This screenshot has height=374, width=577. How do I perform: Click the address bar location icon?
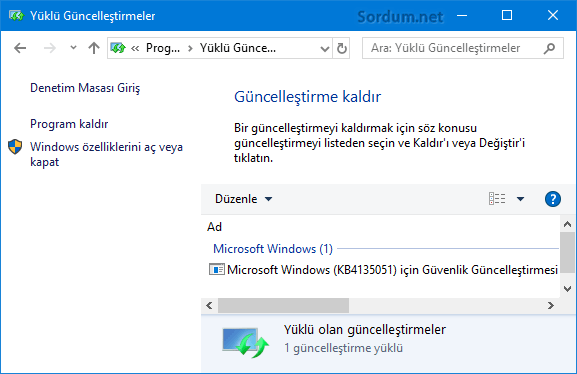click(118, 48)
